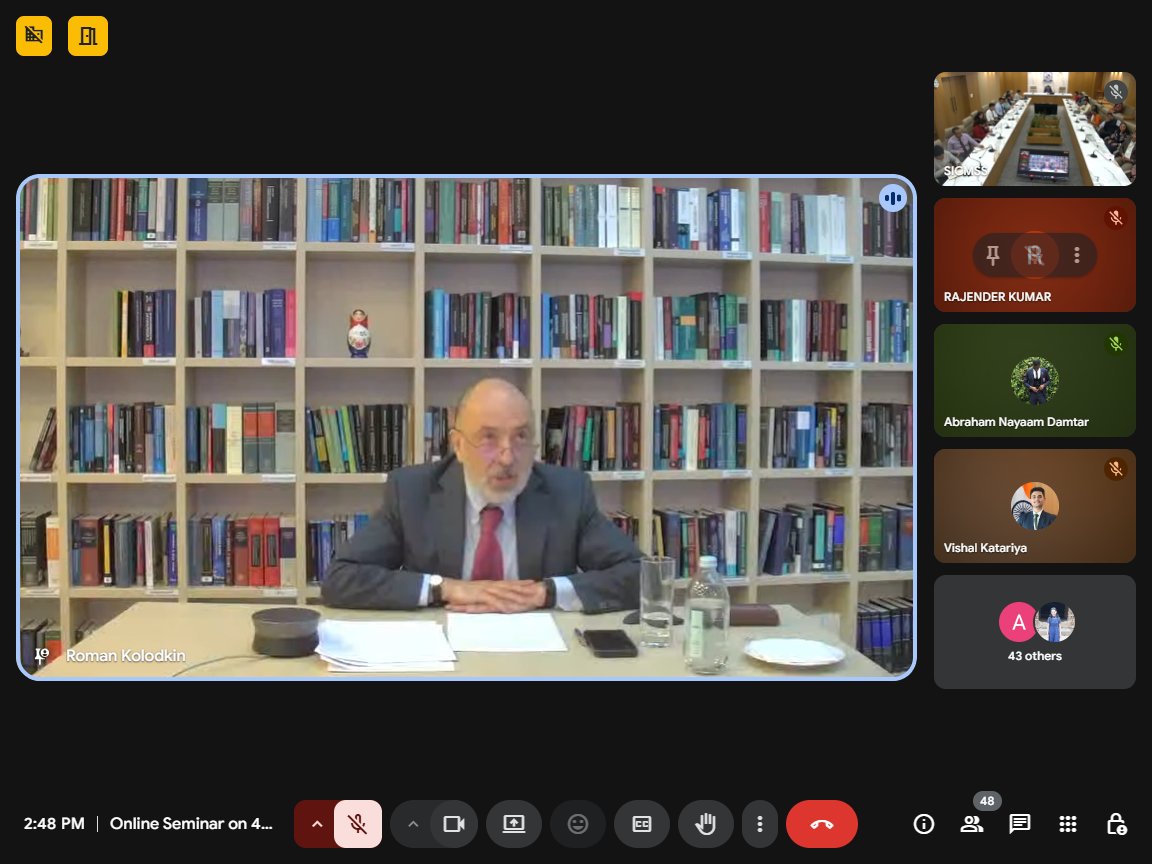
Task: Click the yellow door icon in top corner
Action: click(x=88, y=36)
